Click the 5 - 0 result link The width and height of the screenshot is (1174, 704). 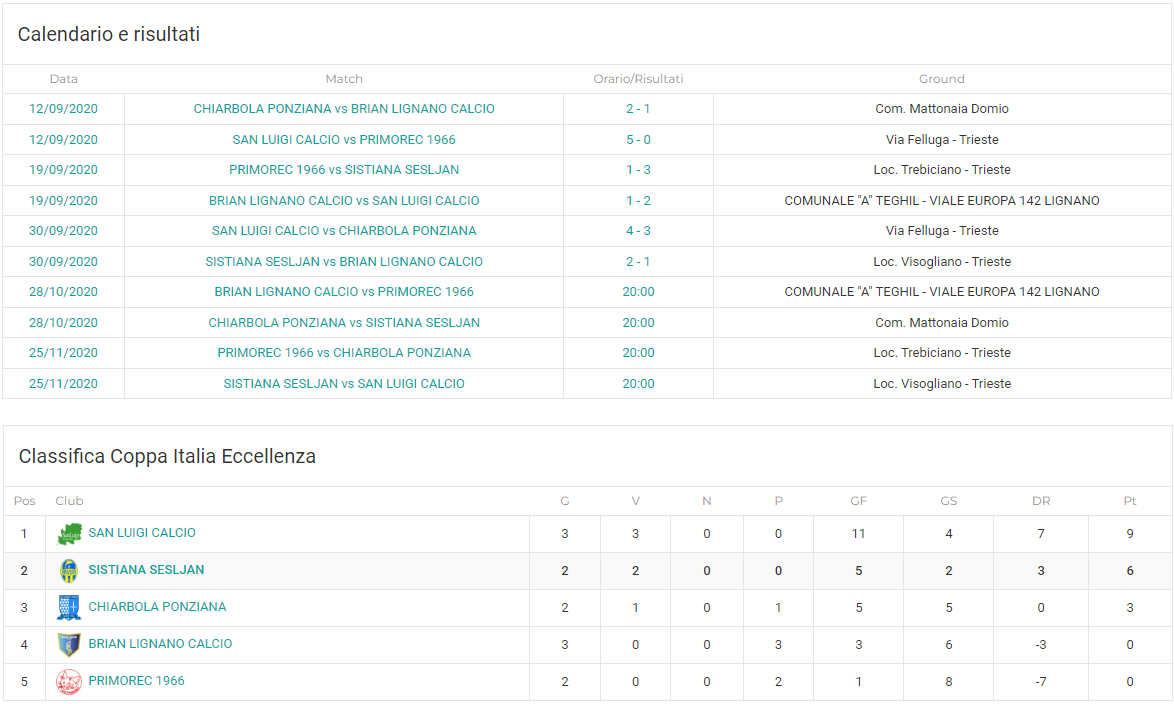point(638,139)
